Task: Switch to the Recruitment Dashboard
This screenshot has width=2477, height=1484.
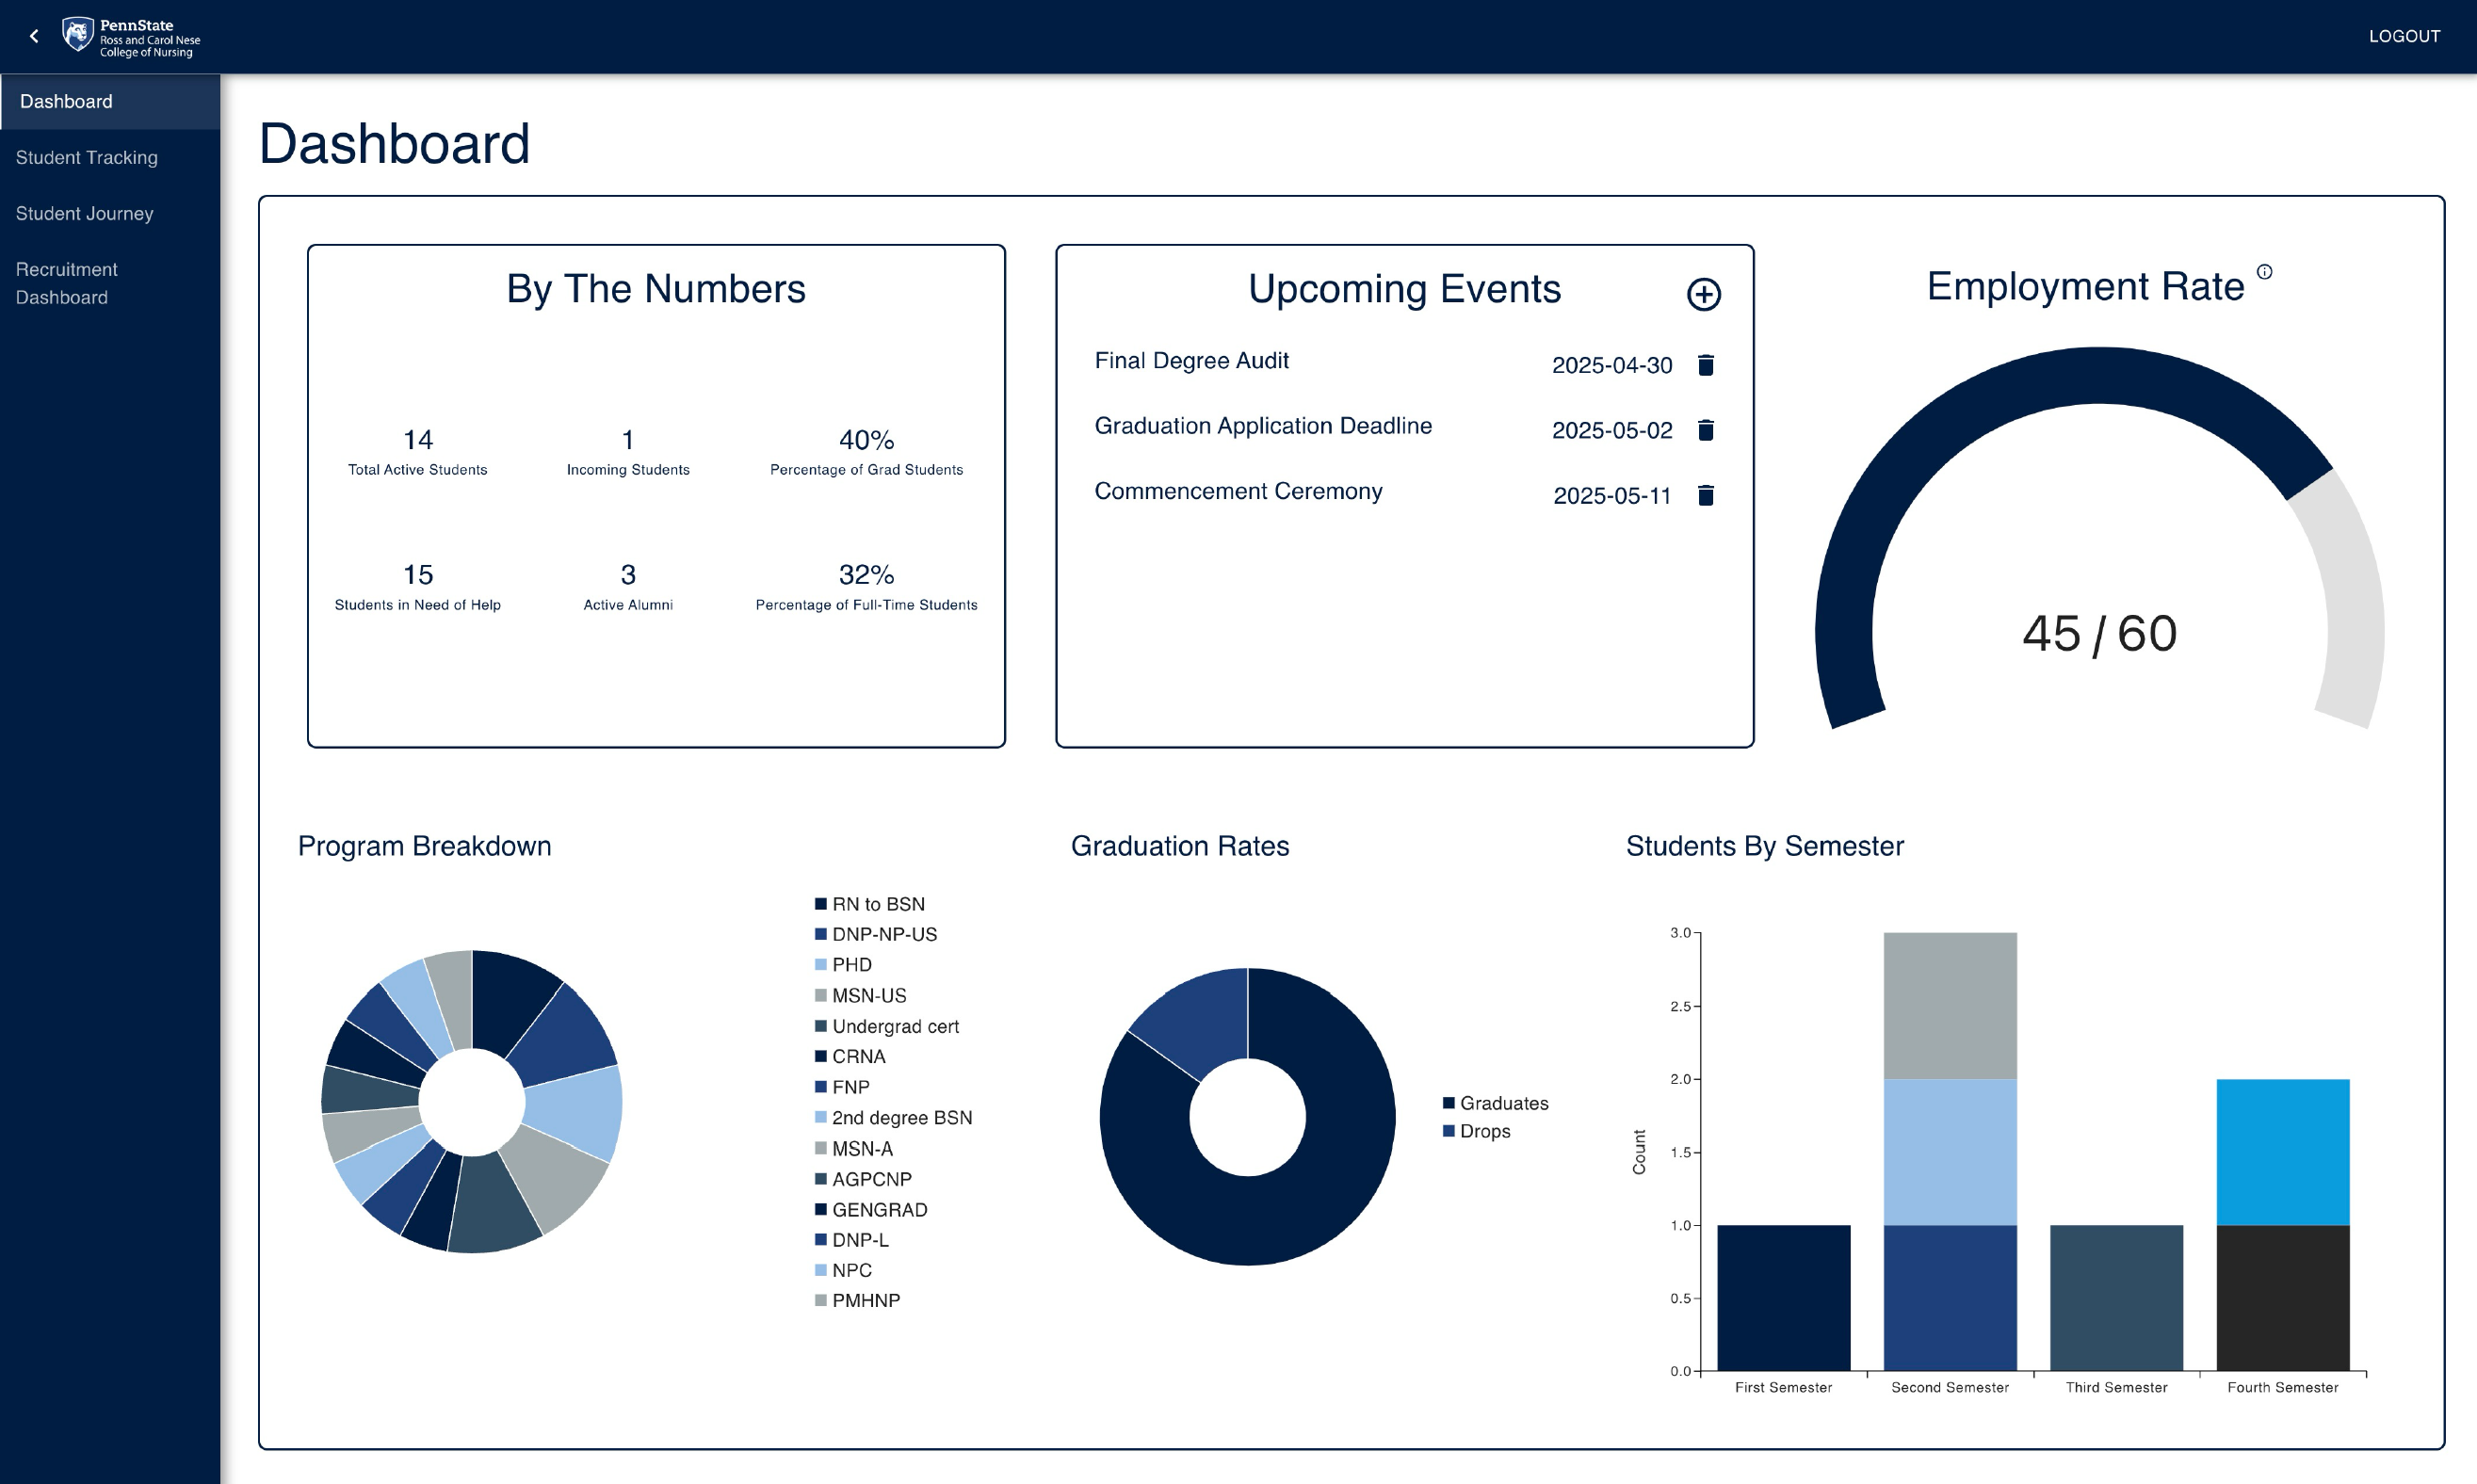Action: tap(65, 283)
